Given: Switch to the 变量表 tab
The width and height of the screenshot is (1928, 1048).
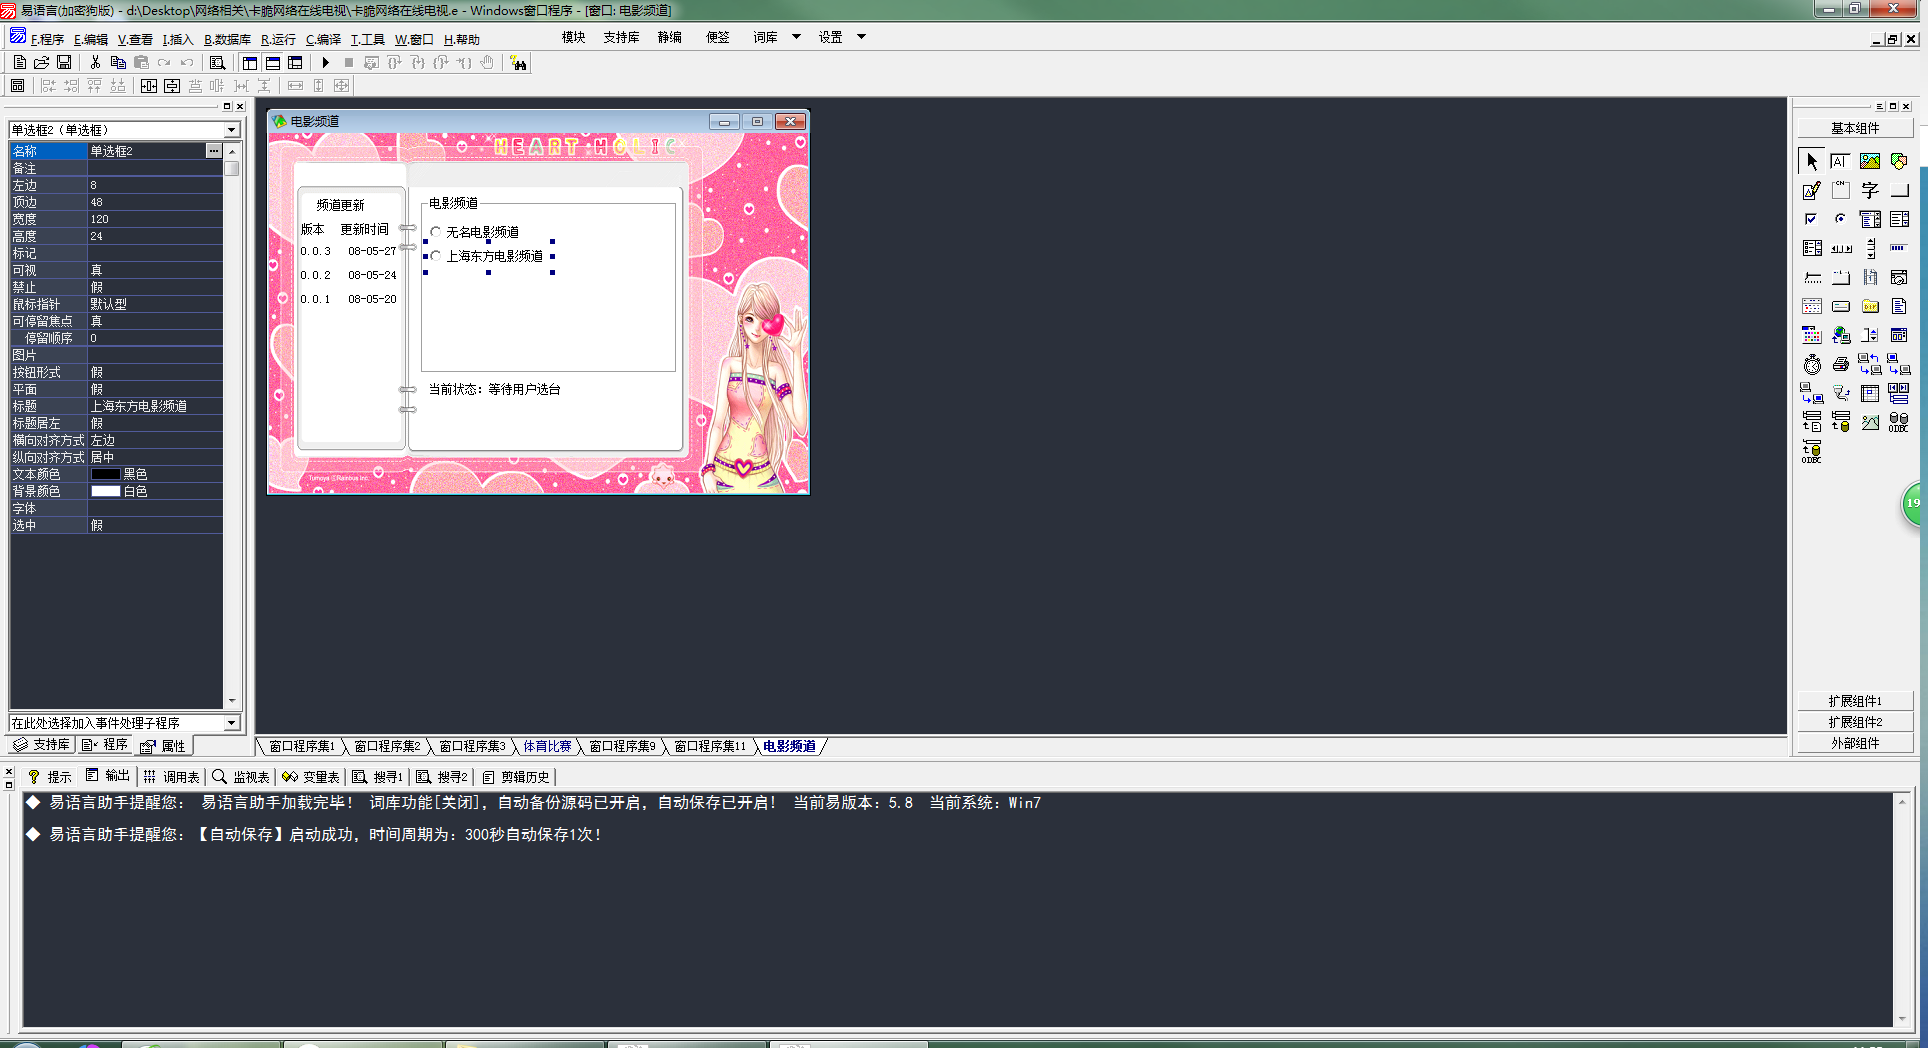Looking at the screenshot, I should [x=312, y=776].
